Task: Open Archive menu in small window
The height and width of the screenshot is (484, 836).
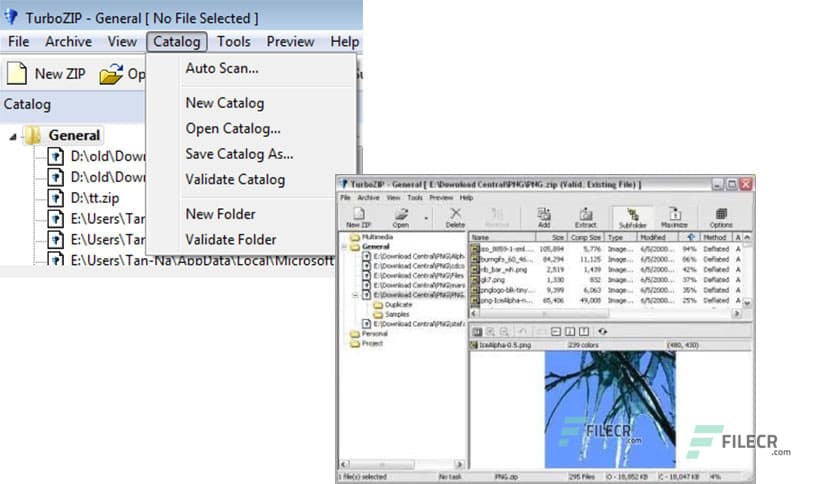Action: click(x=368, y=198)
